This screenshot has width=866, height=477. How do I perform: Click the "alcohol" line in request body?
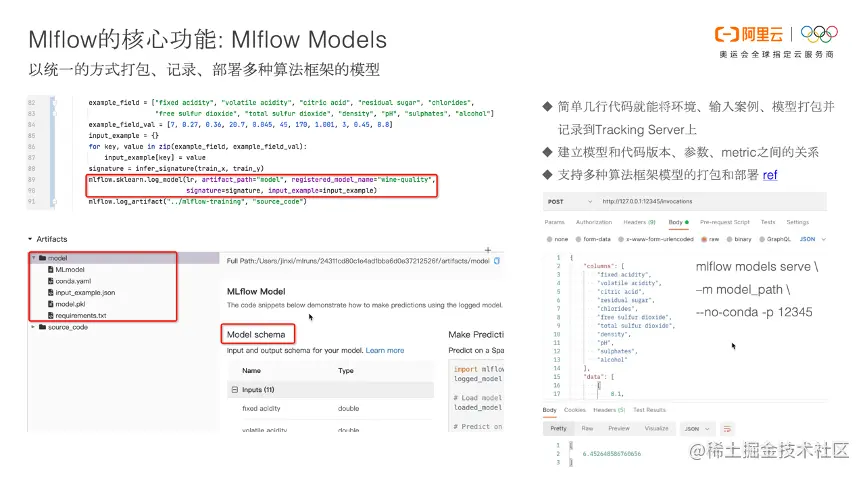click(x=612, y=359)
